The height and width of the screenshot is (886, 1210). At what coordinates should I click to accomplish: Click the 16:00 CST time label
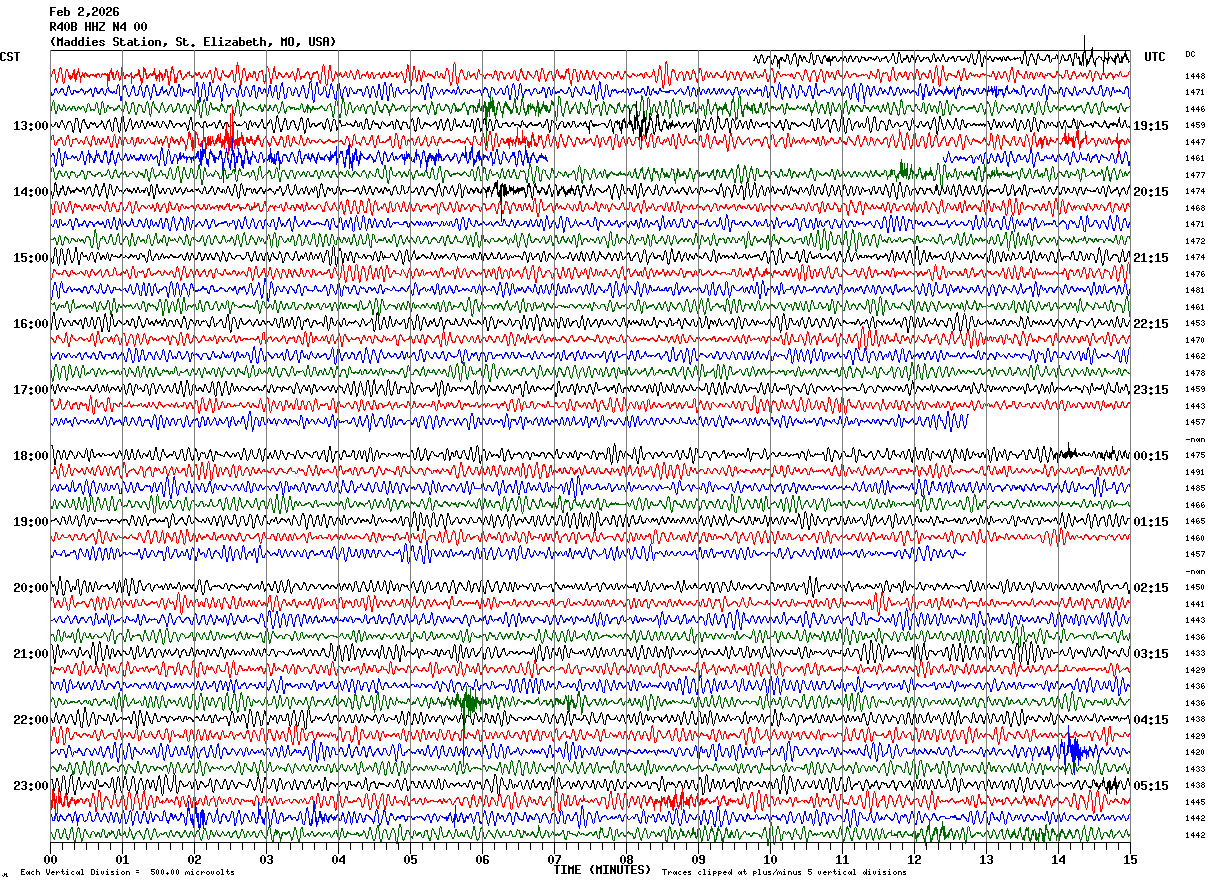tap(31, 324)
